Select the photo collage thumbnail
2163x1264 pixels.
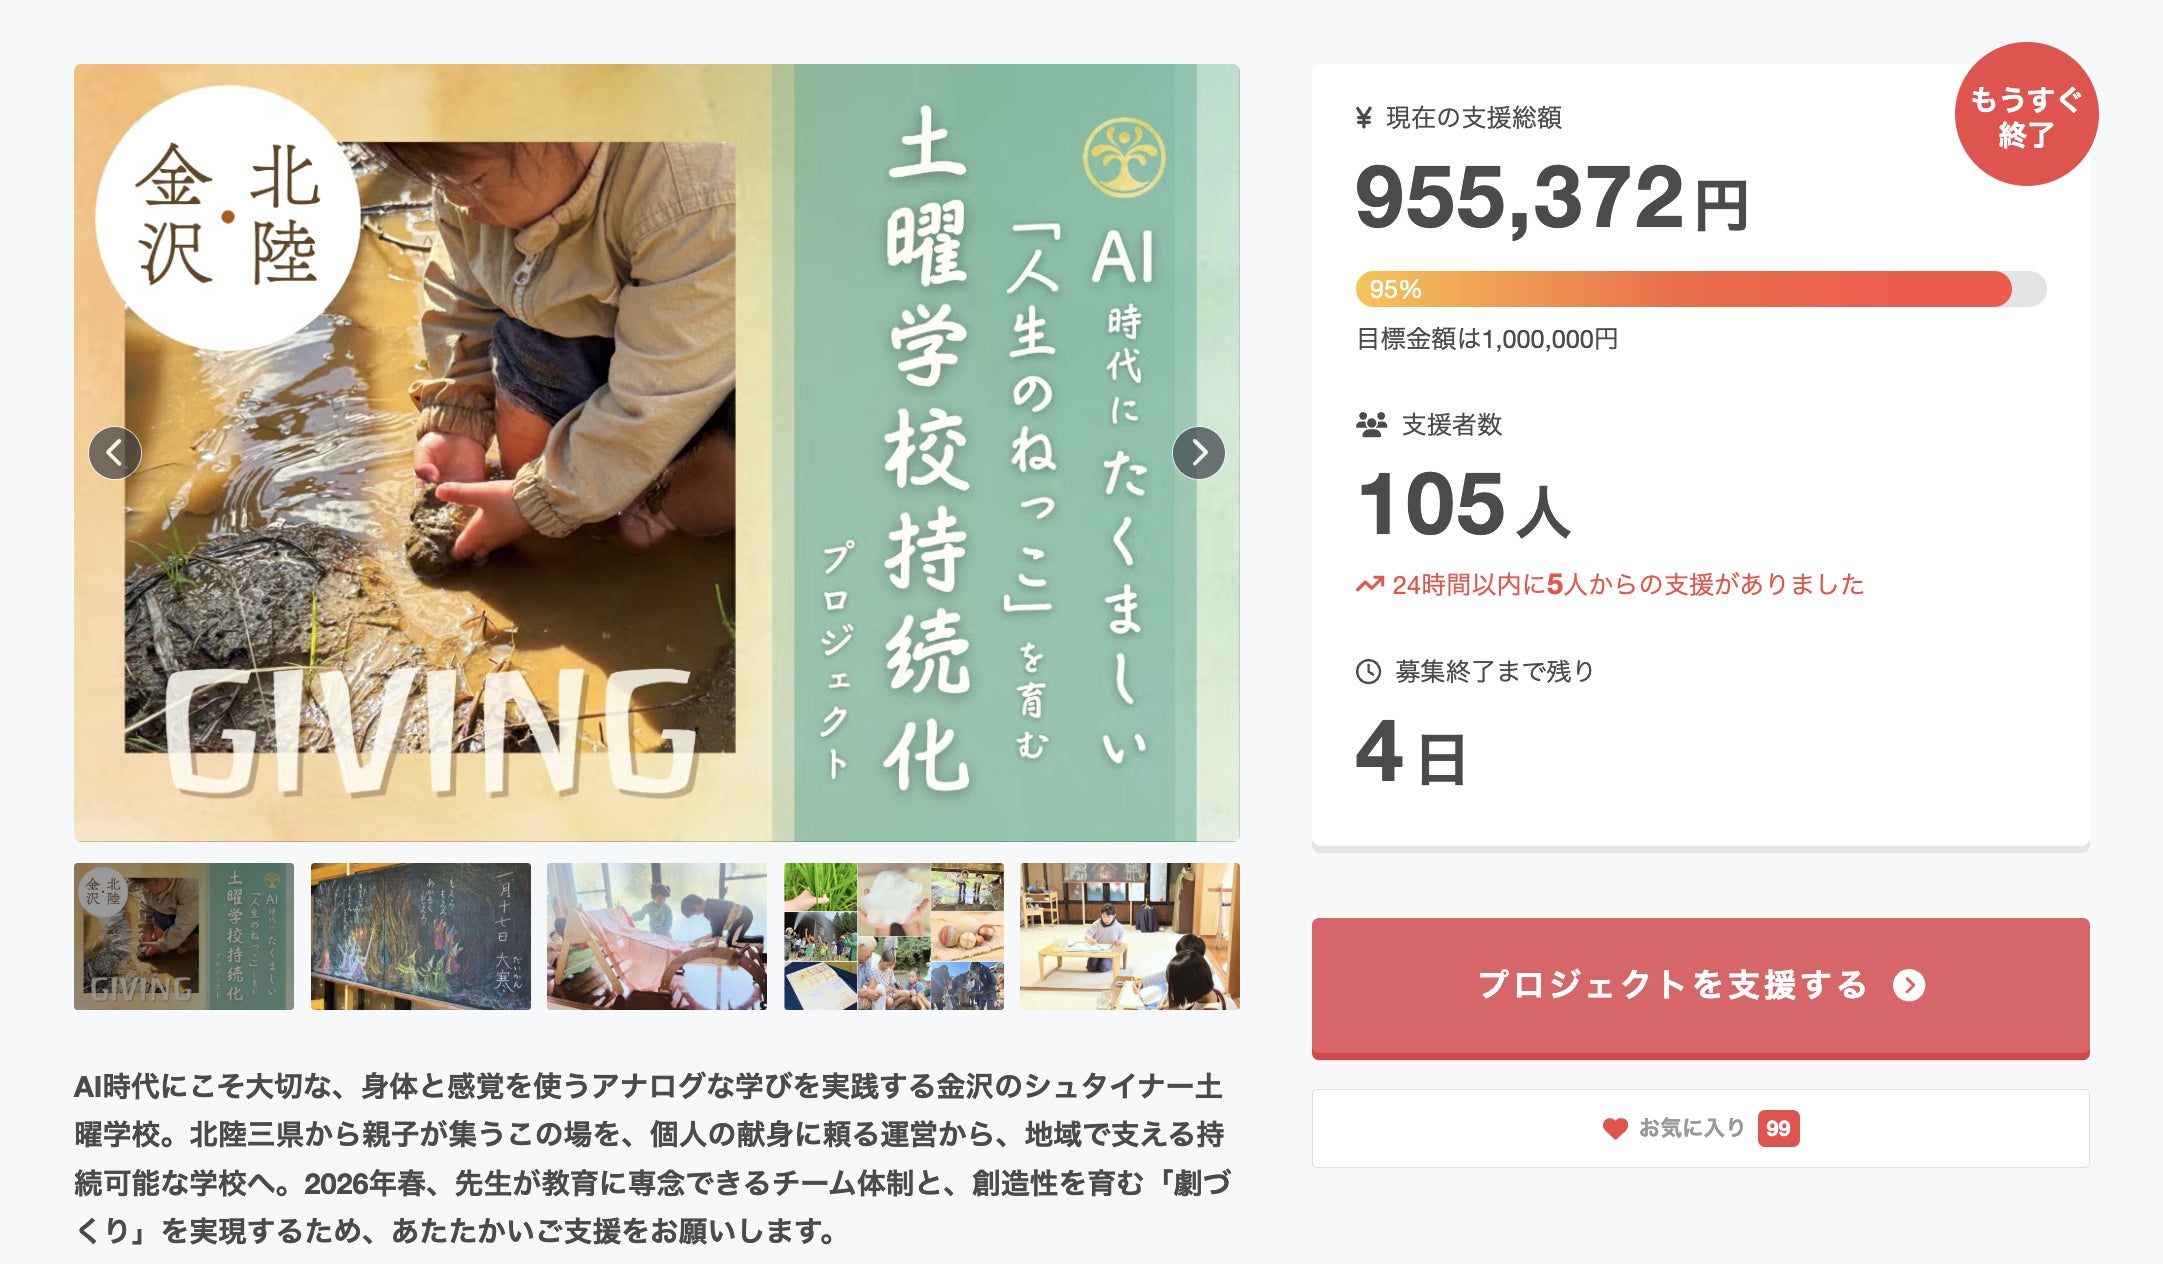click(893, 936)
